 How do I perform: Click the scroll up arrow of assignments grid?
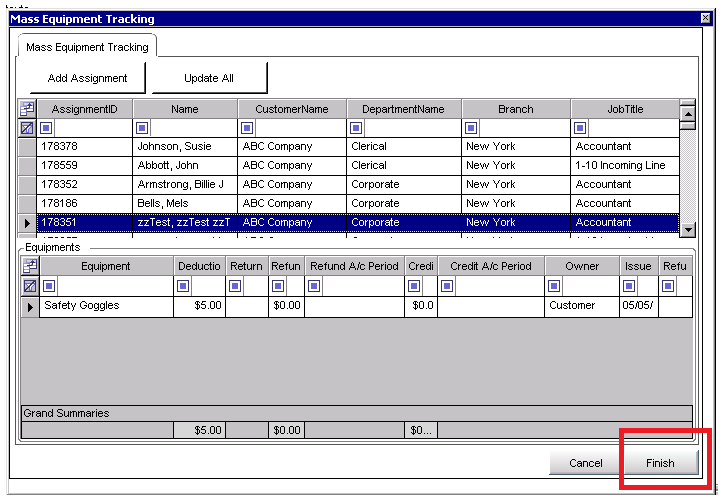[688, 114]
